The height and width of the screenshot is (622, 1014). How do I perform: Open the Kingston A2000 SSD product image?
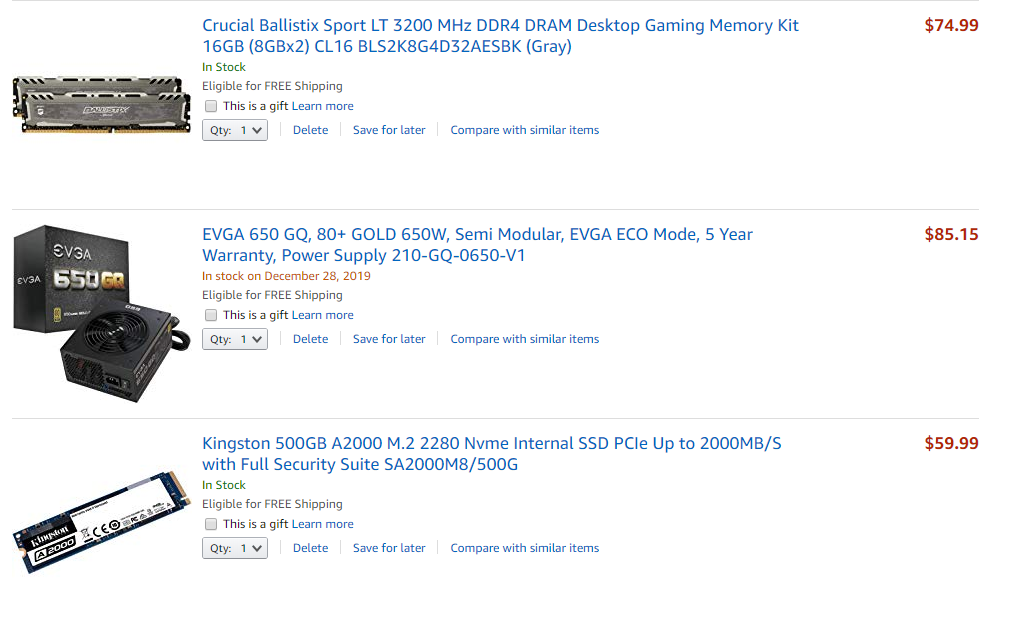[x=101, y=520]
